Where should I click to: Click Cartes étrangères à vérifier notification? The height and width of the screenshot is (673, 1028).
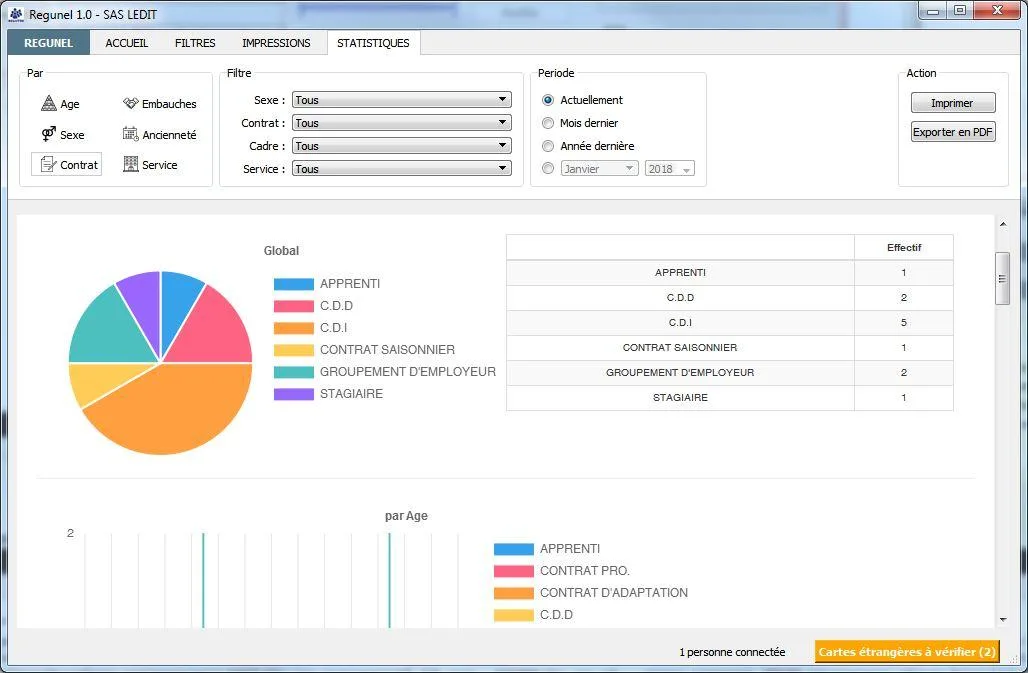[907, 651]
